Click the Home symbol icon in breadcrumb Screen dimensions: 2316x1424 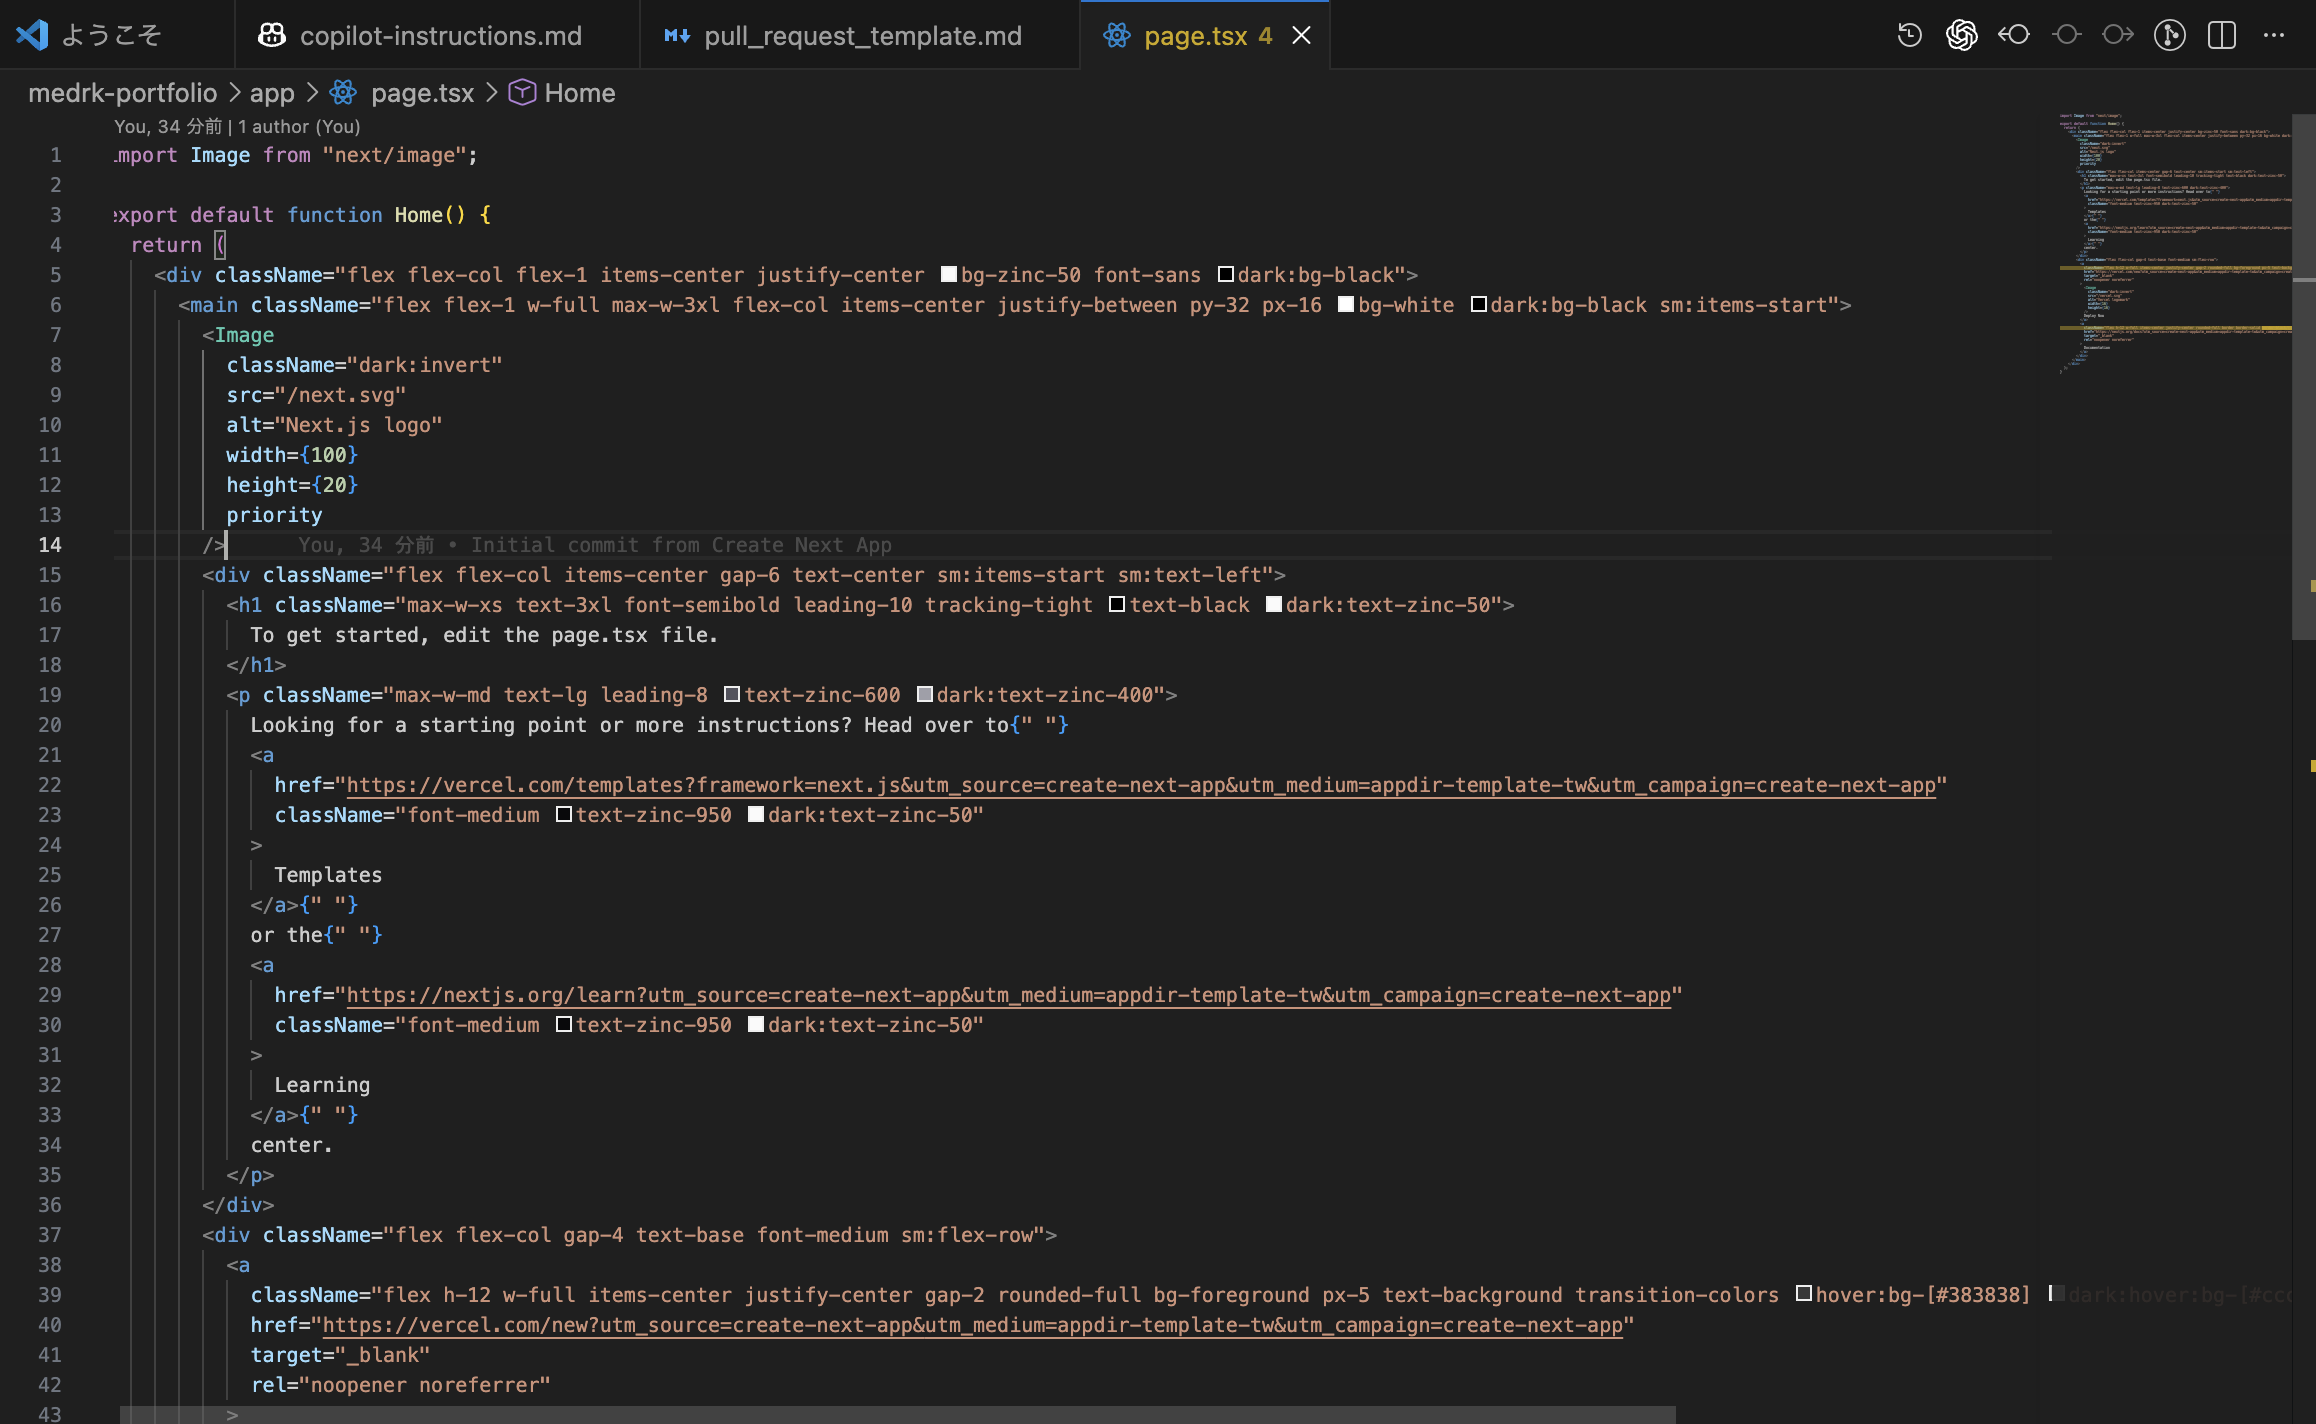pos(522,93)
